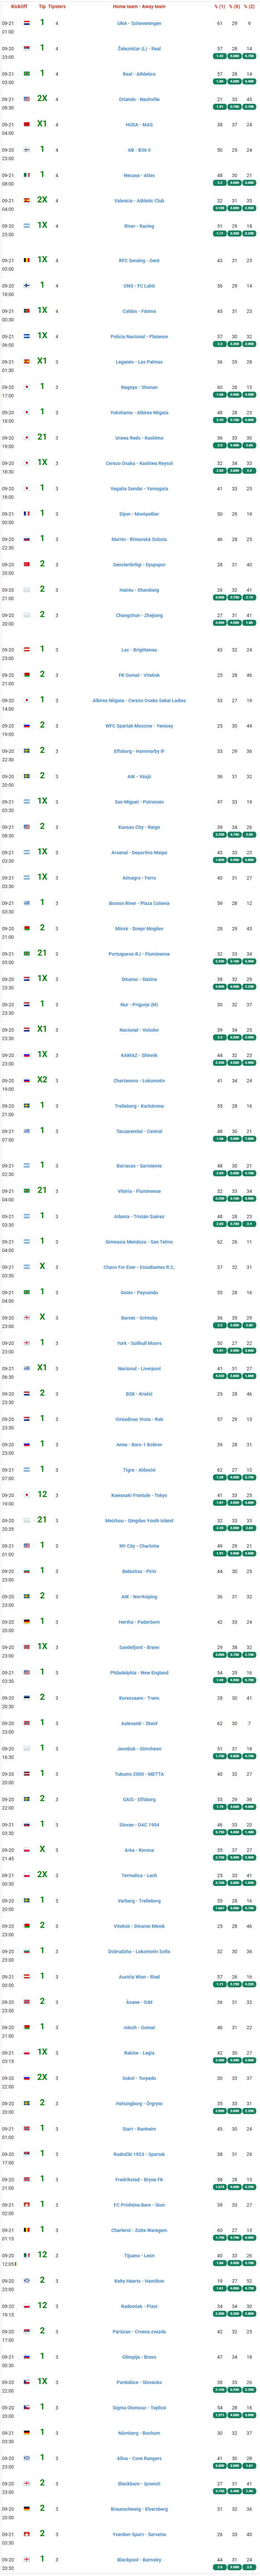Open the UNA - Scheveningen match link
This screenshot has width=260, height=2576.
[x=139, y=23]
